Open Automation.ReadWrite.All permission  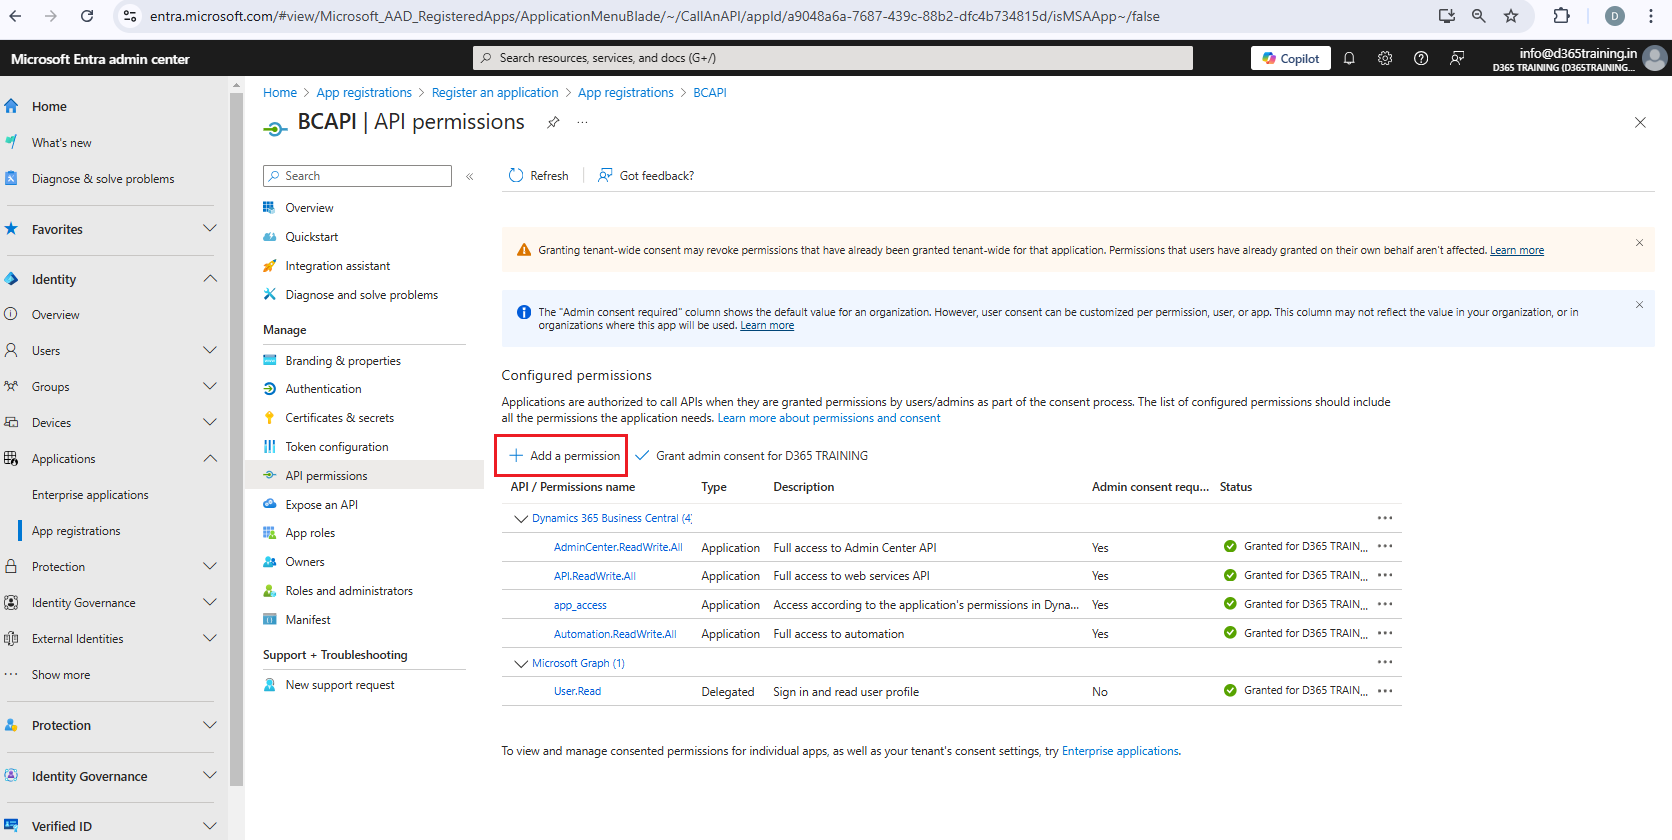(615, 634)
